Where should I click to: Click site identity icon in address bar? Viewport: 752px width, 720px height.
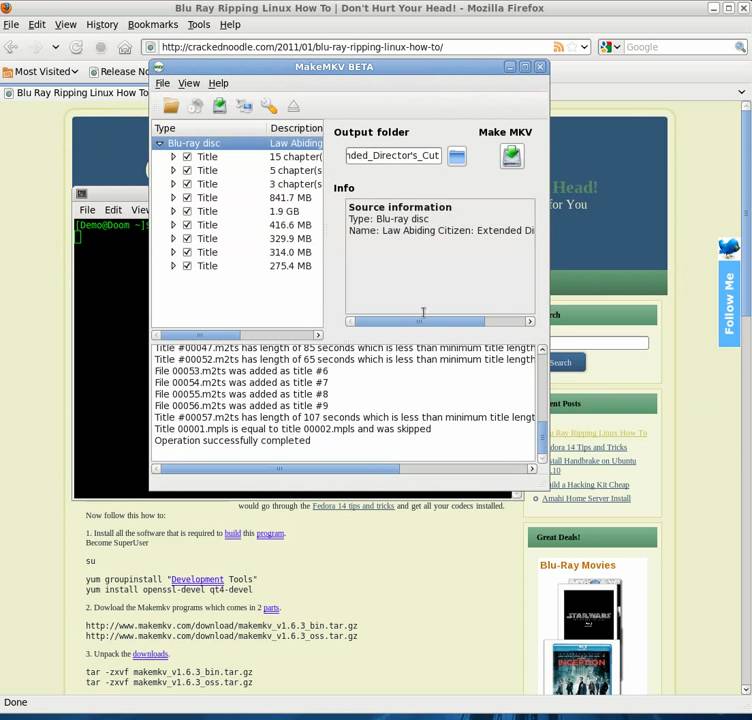point(150,47)
